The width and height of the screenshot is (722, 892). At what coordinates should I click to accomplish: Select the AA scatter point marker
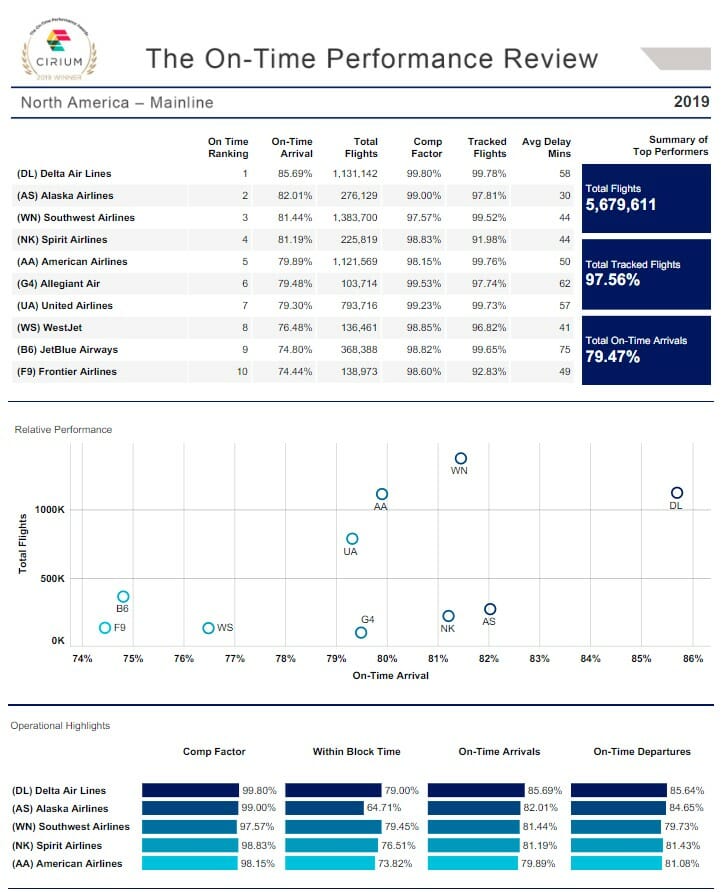pyautogui.click(x=382, y=494)
